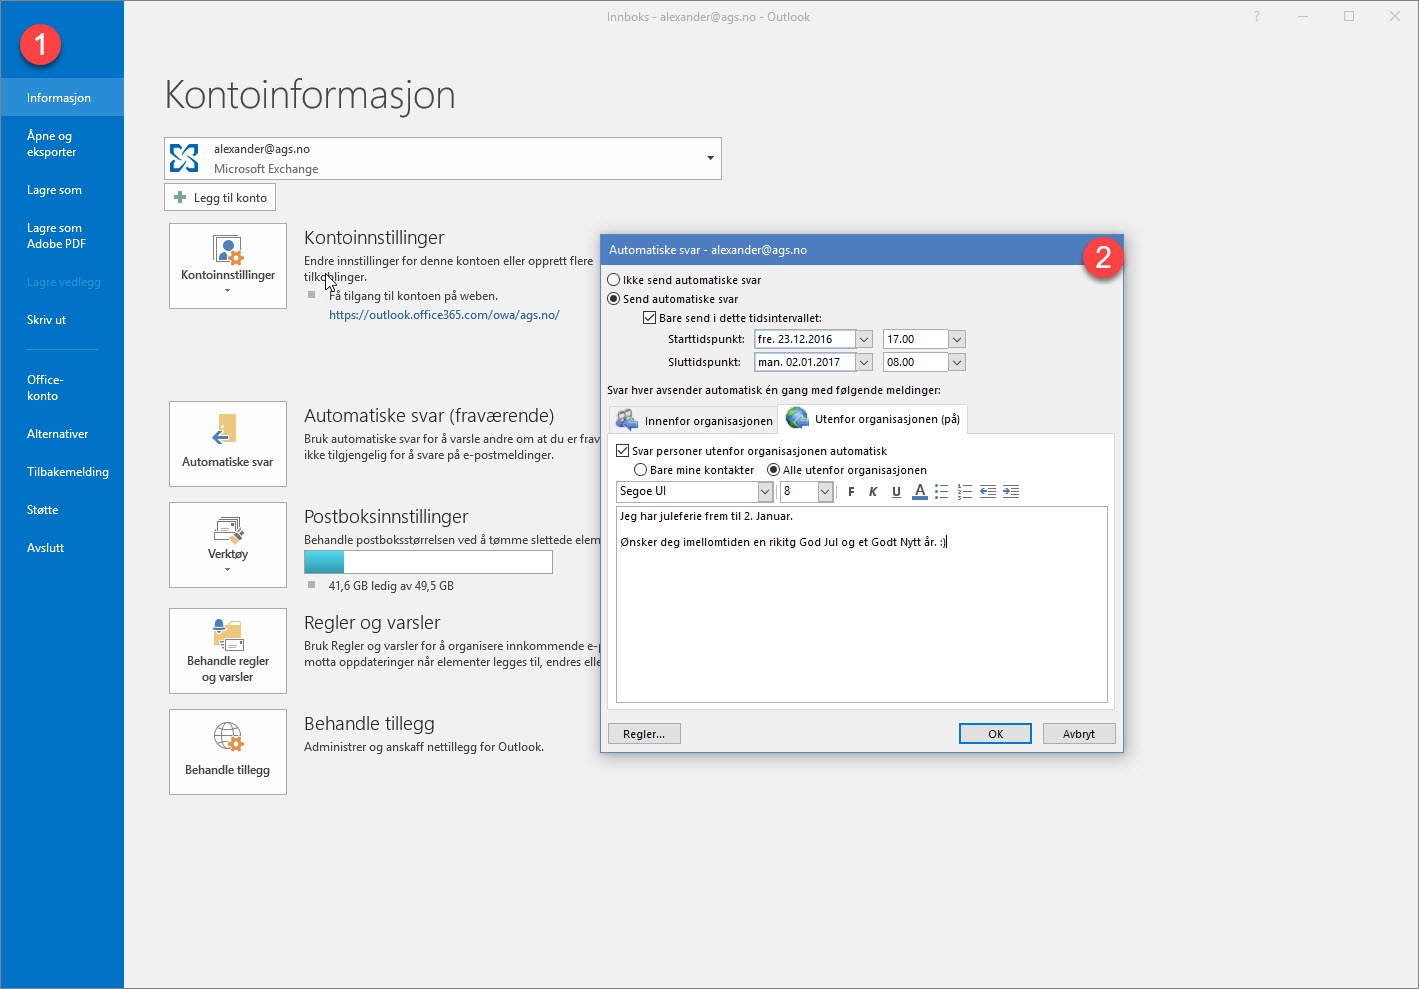Open font color picker in reply editor

(920, 491)
